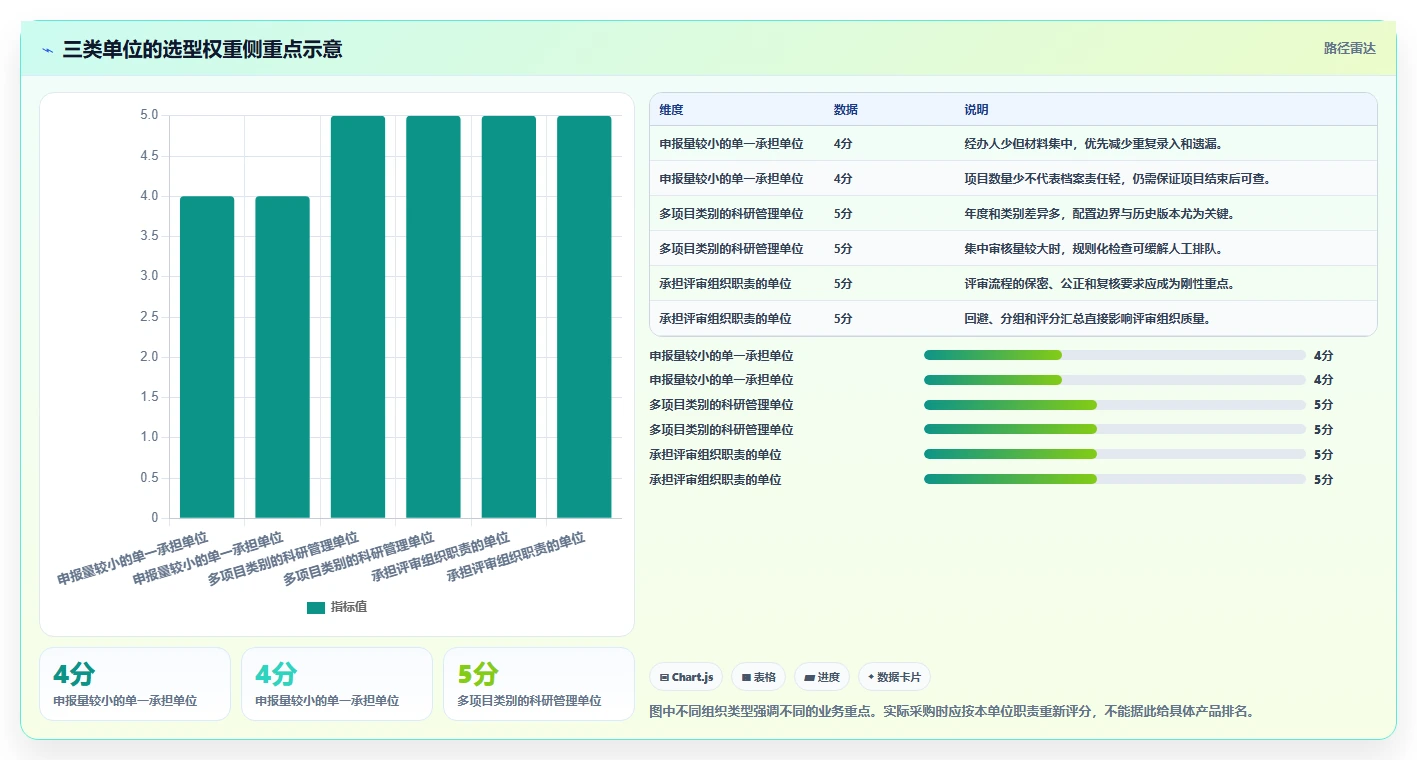Toggle the 指标值 legend color swatch
The height and width of the screenshot is (760, 1417).
[x=316, y=607]
